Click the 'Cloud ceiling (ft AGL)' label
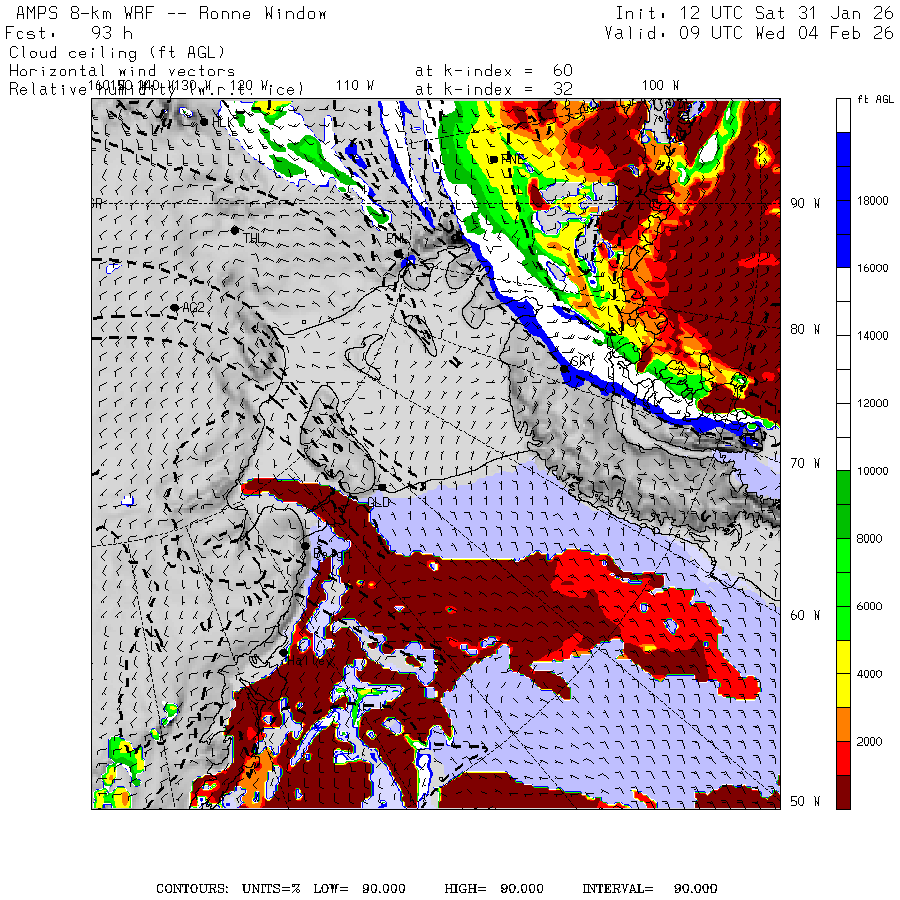This screenshot has height=900, width=900. coord(117,53)
